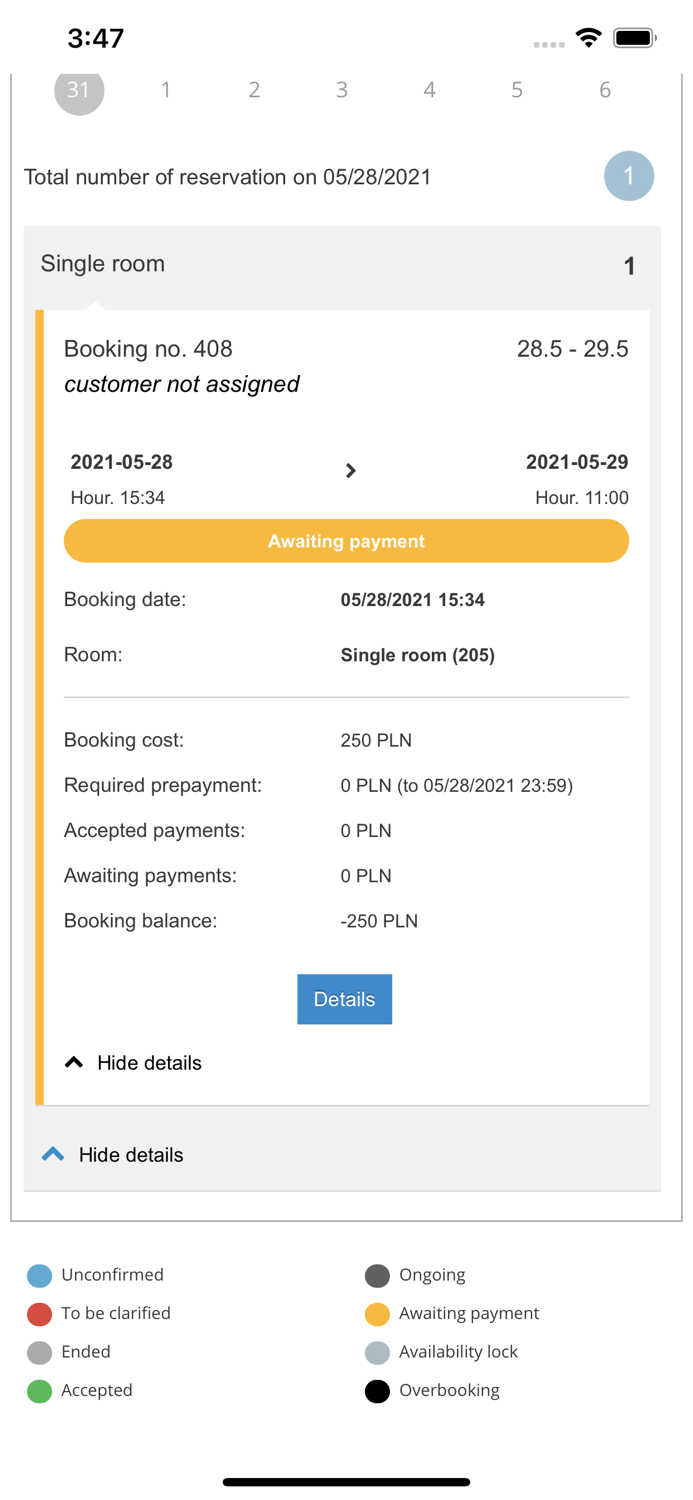693x1500 pixels.
Task: Click the battery icon in the status bar
Action: (x=634, y=36)
